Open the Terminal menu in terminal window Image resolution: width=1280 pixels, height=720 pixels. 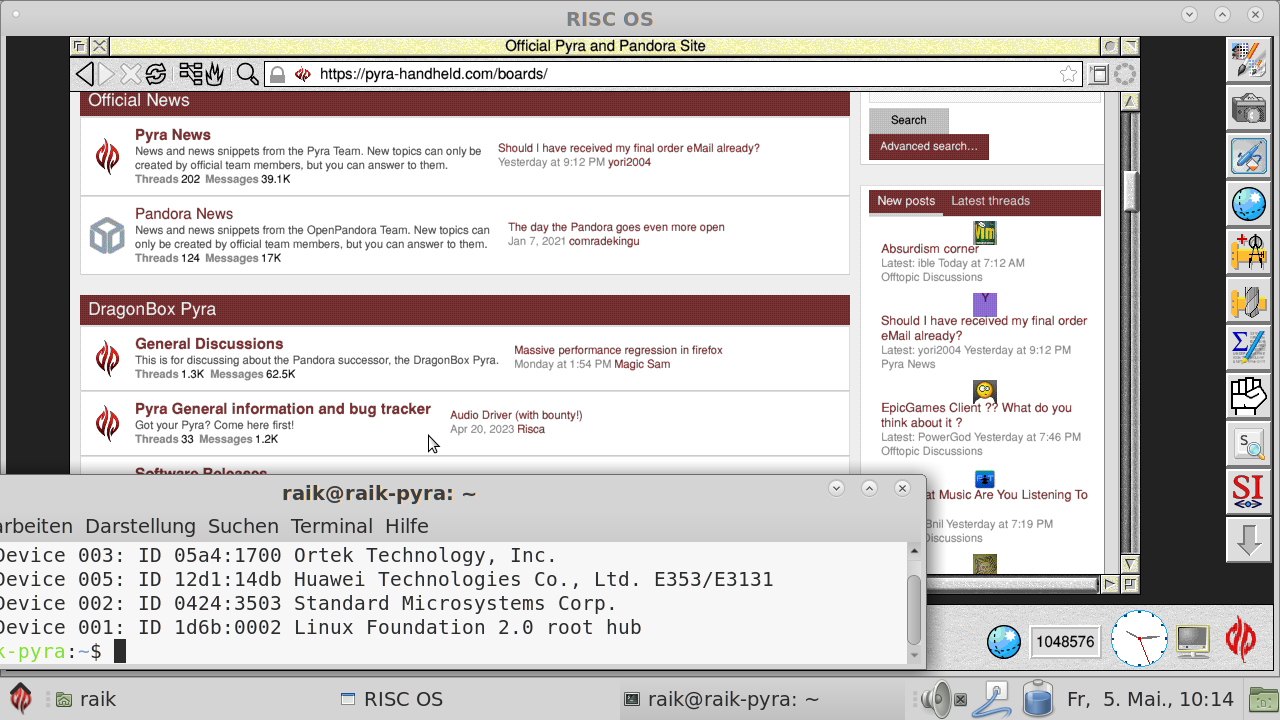pyautogui.click(x=331, y=526)
